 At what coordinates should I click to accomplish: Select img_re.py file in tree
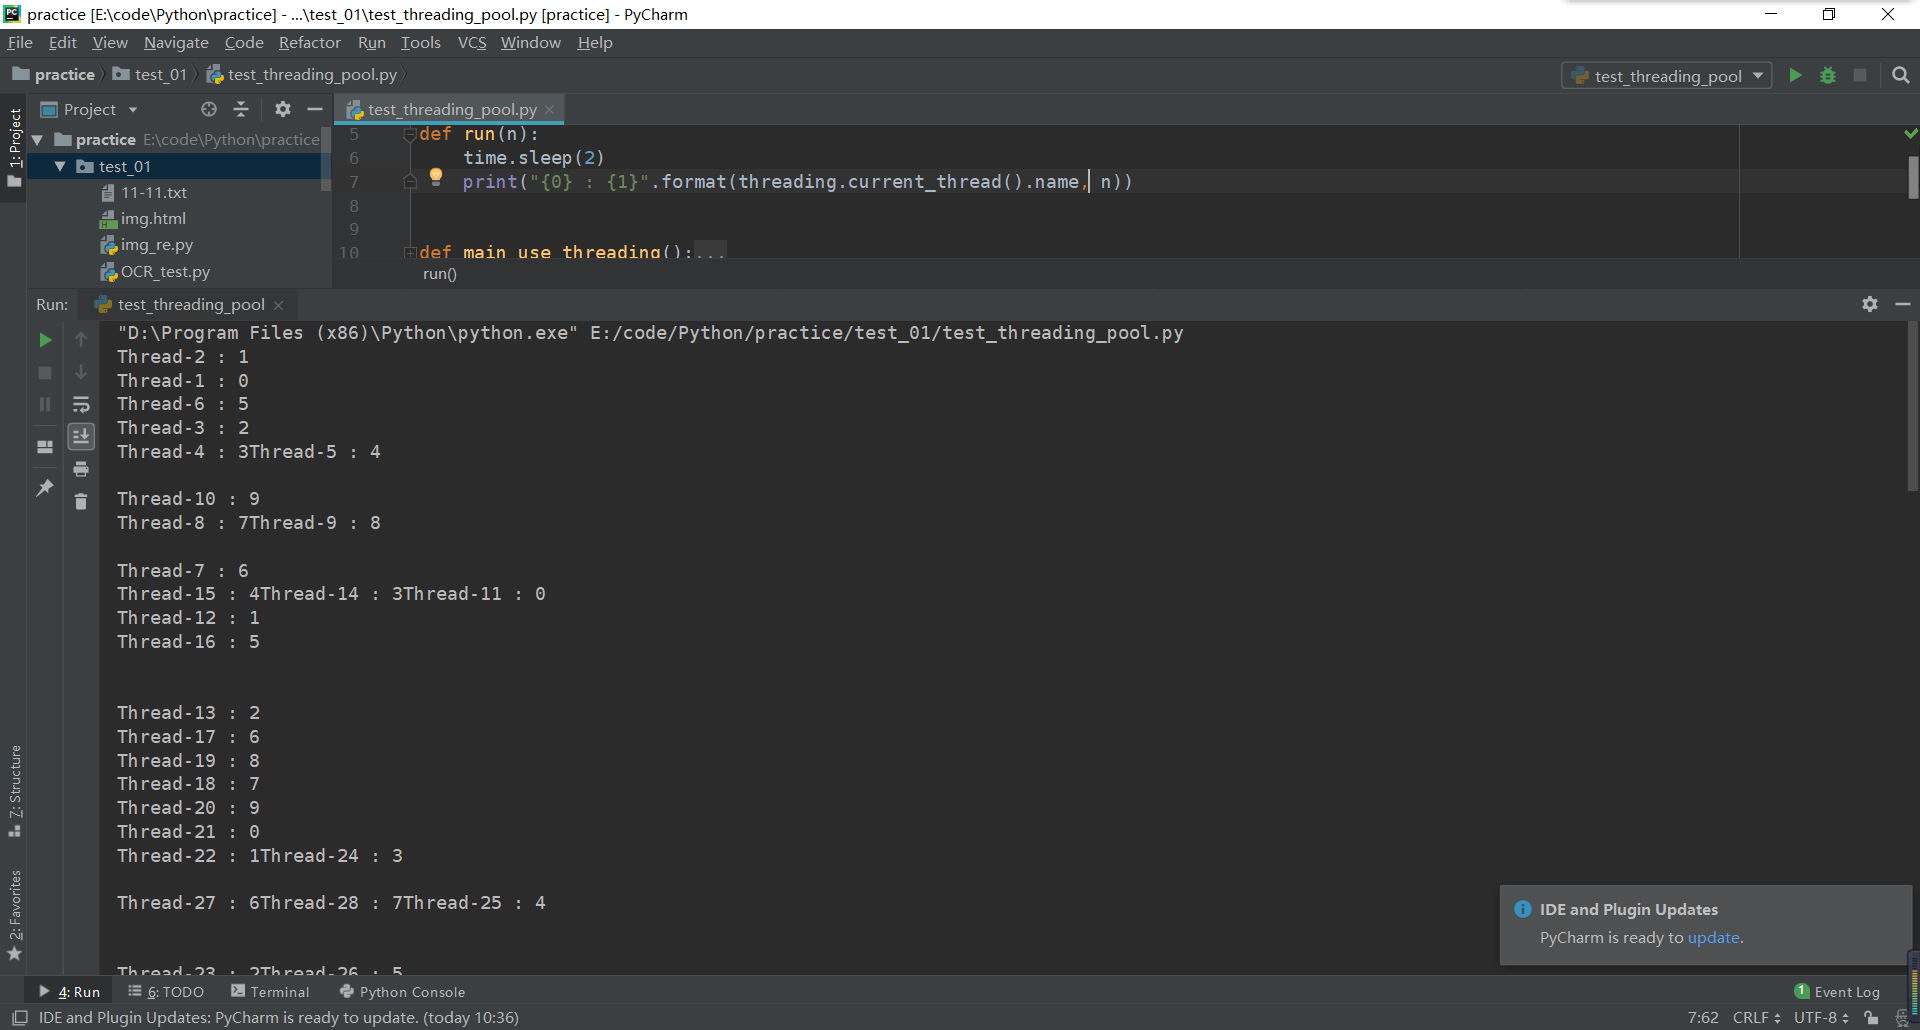click(157, 245)
